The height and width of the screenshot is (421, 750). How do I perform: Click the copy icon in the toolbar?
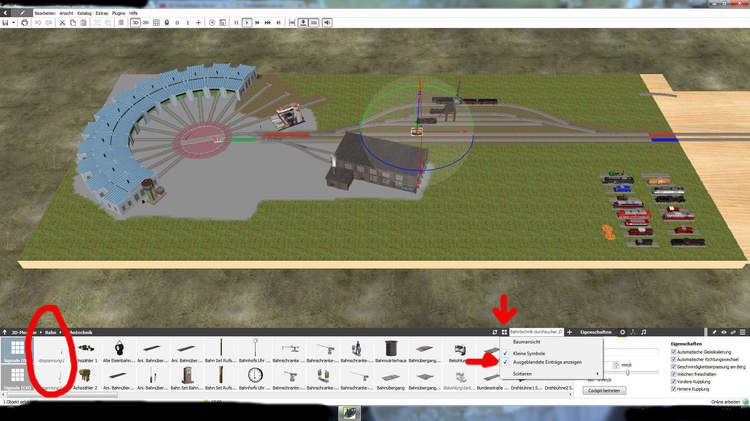(x=73, y=22)
